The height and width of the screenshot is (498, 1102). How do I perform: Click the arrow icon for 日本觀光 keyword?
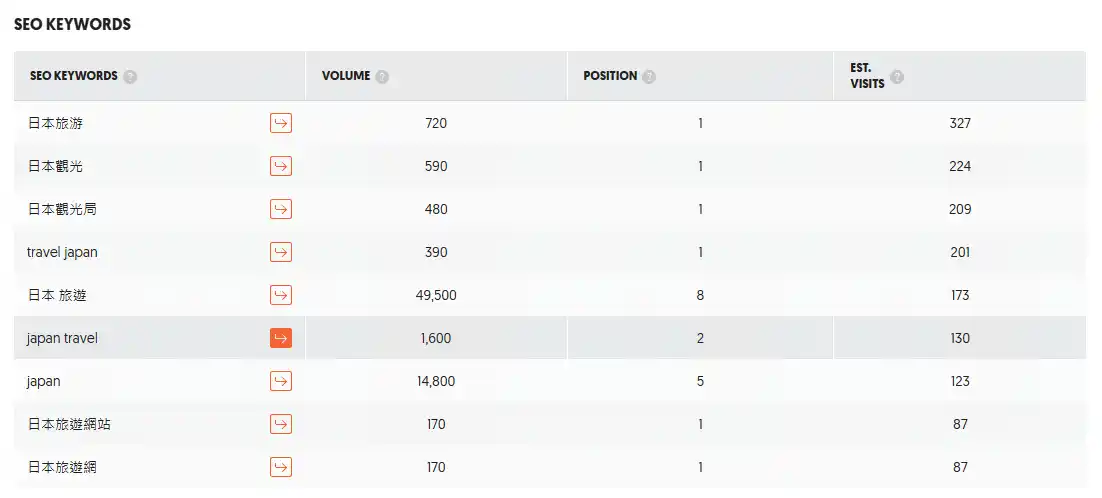point(281,166)
